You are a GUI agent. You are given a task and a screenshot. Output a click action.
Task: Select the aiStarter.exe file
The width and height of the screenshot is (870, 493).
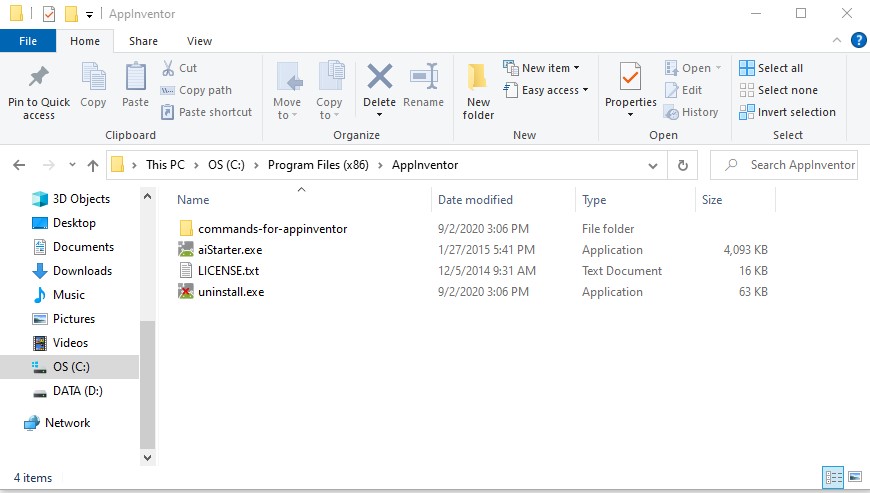coord(230,250)
